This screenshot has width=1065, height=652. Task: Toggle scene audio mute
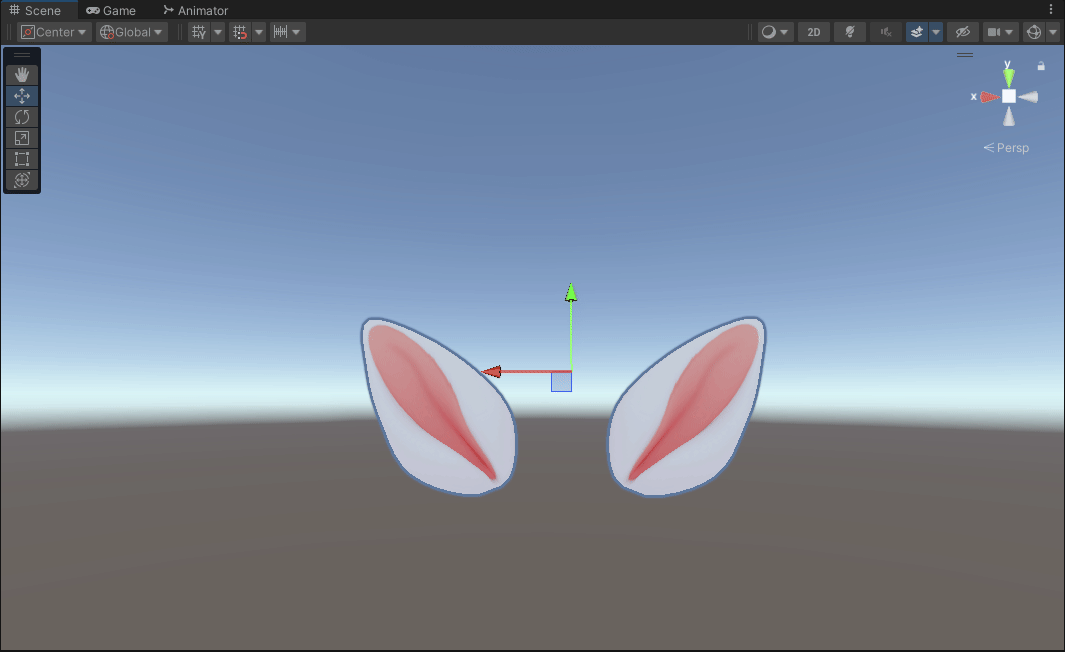point(886,32)
